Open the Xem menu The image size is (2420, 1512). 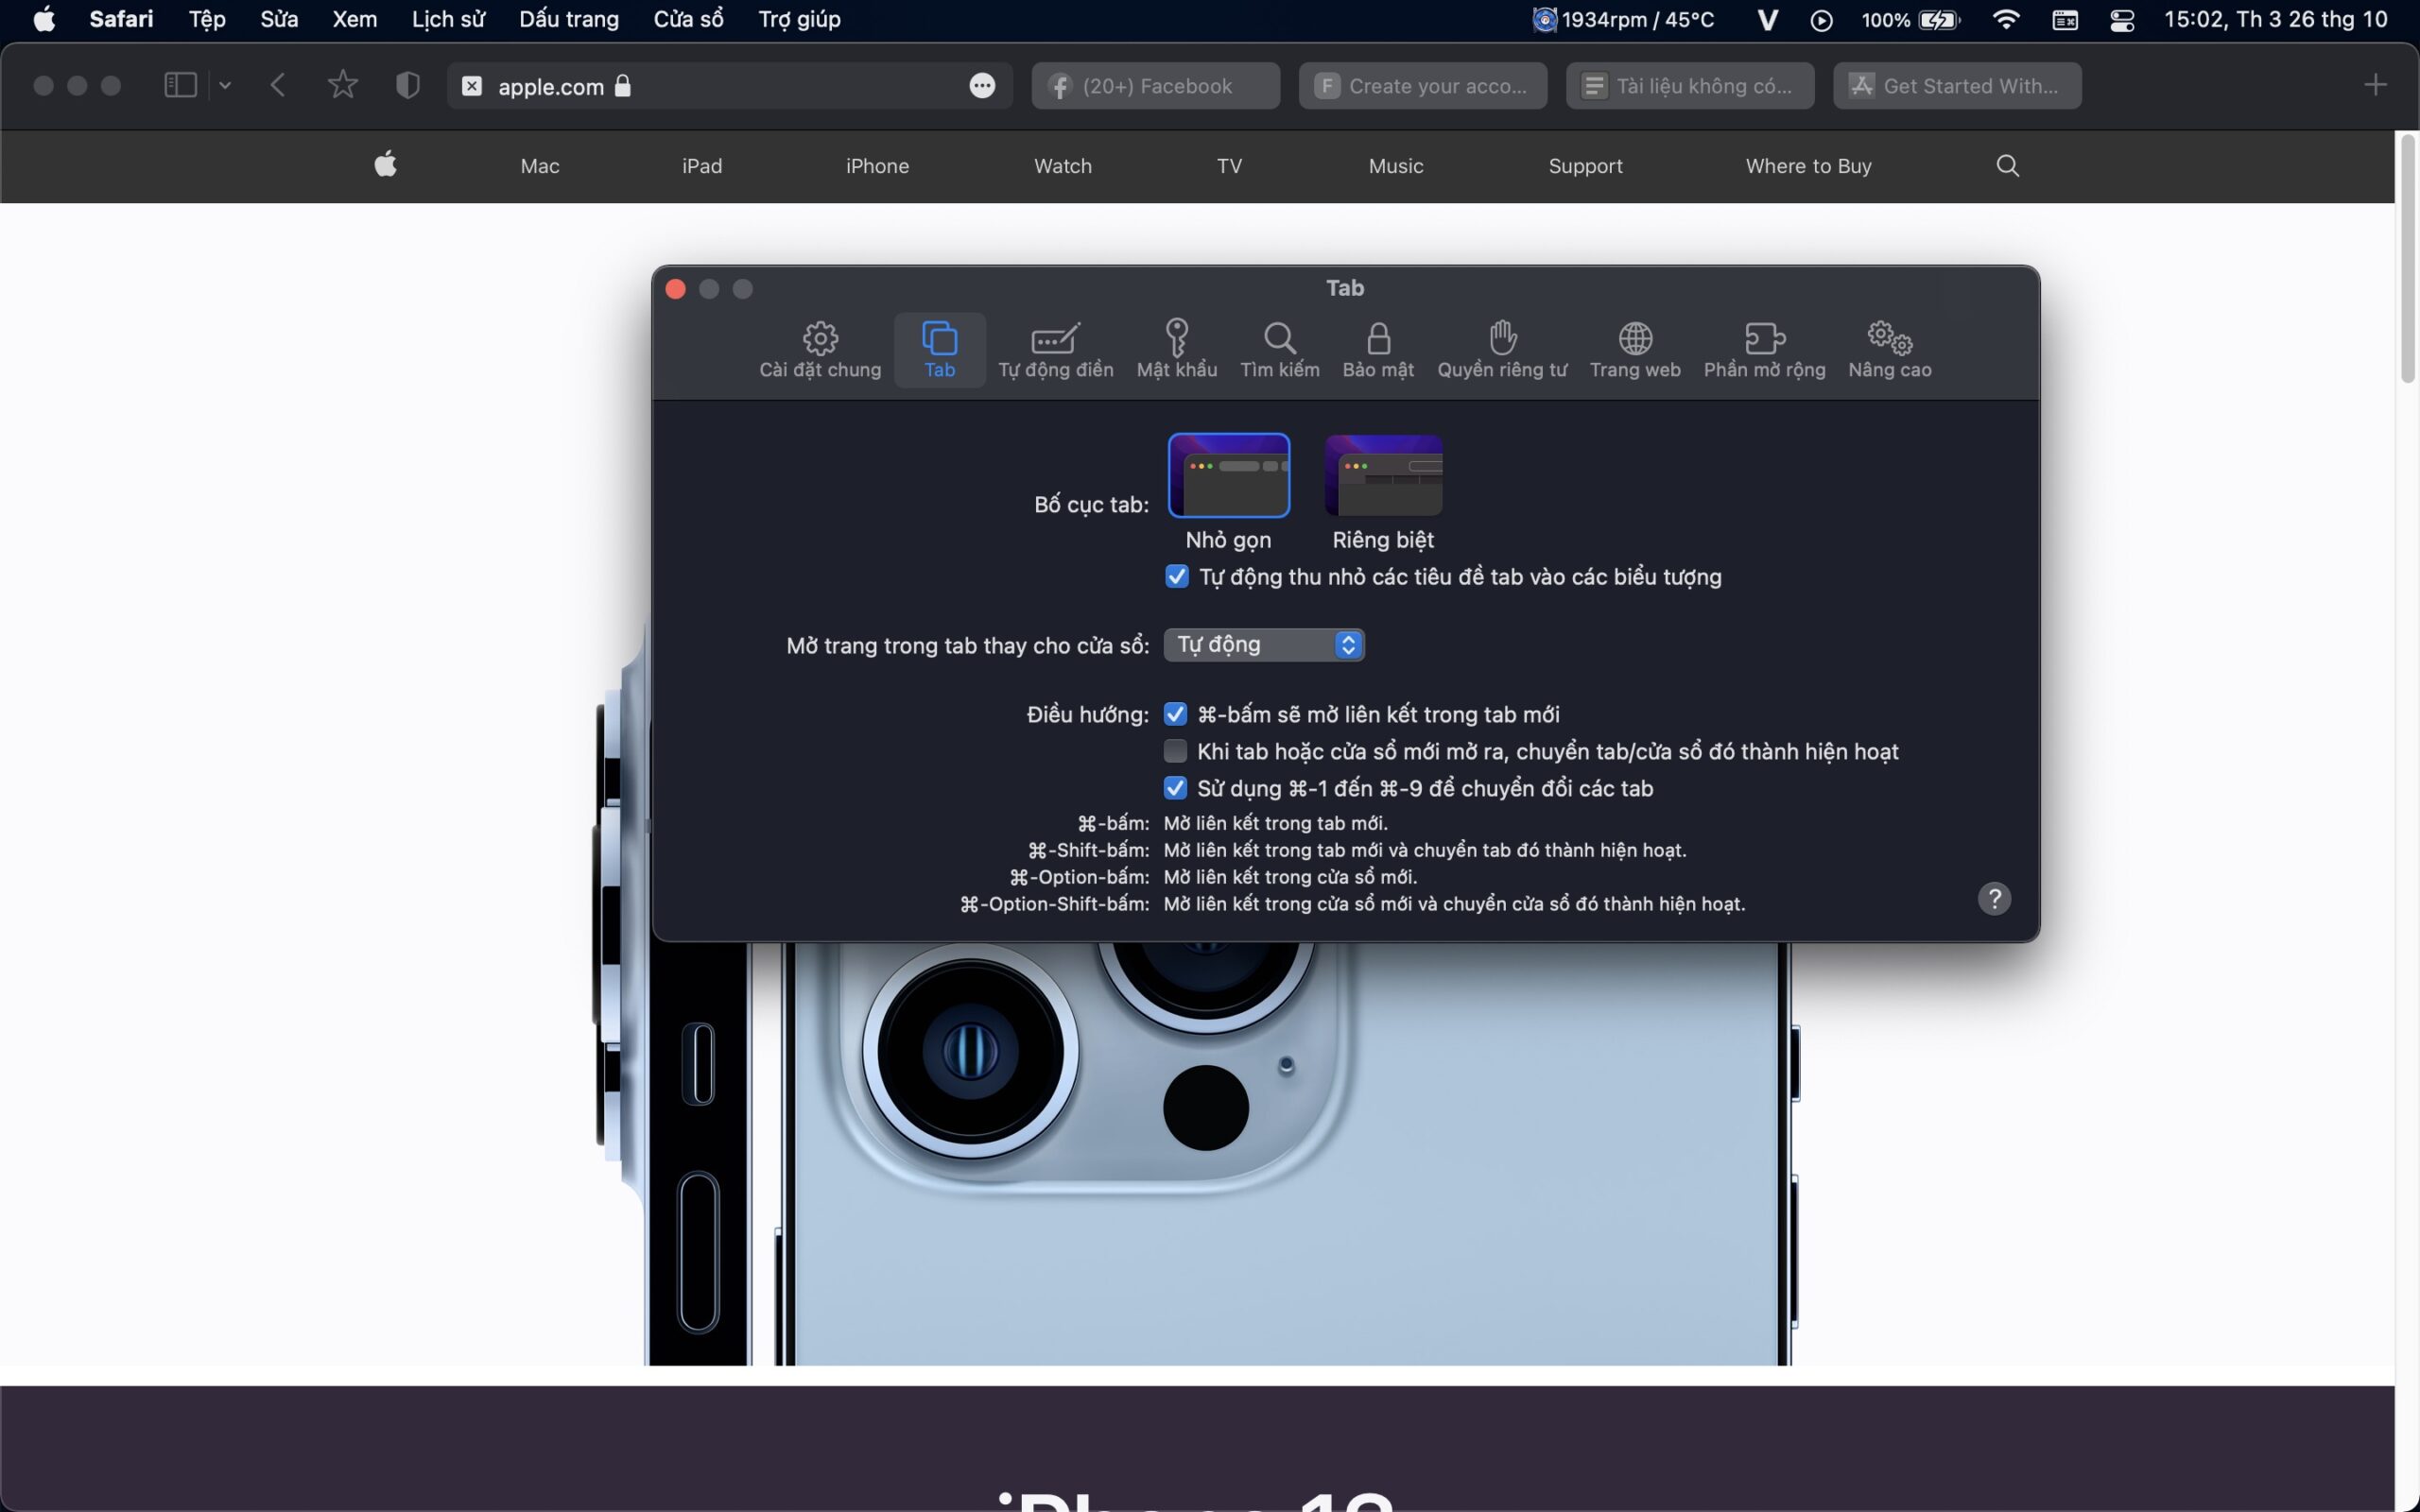(355, 19)
